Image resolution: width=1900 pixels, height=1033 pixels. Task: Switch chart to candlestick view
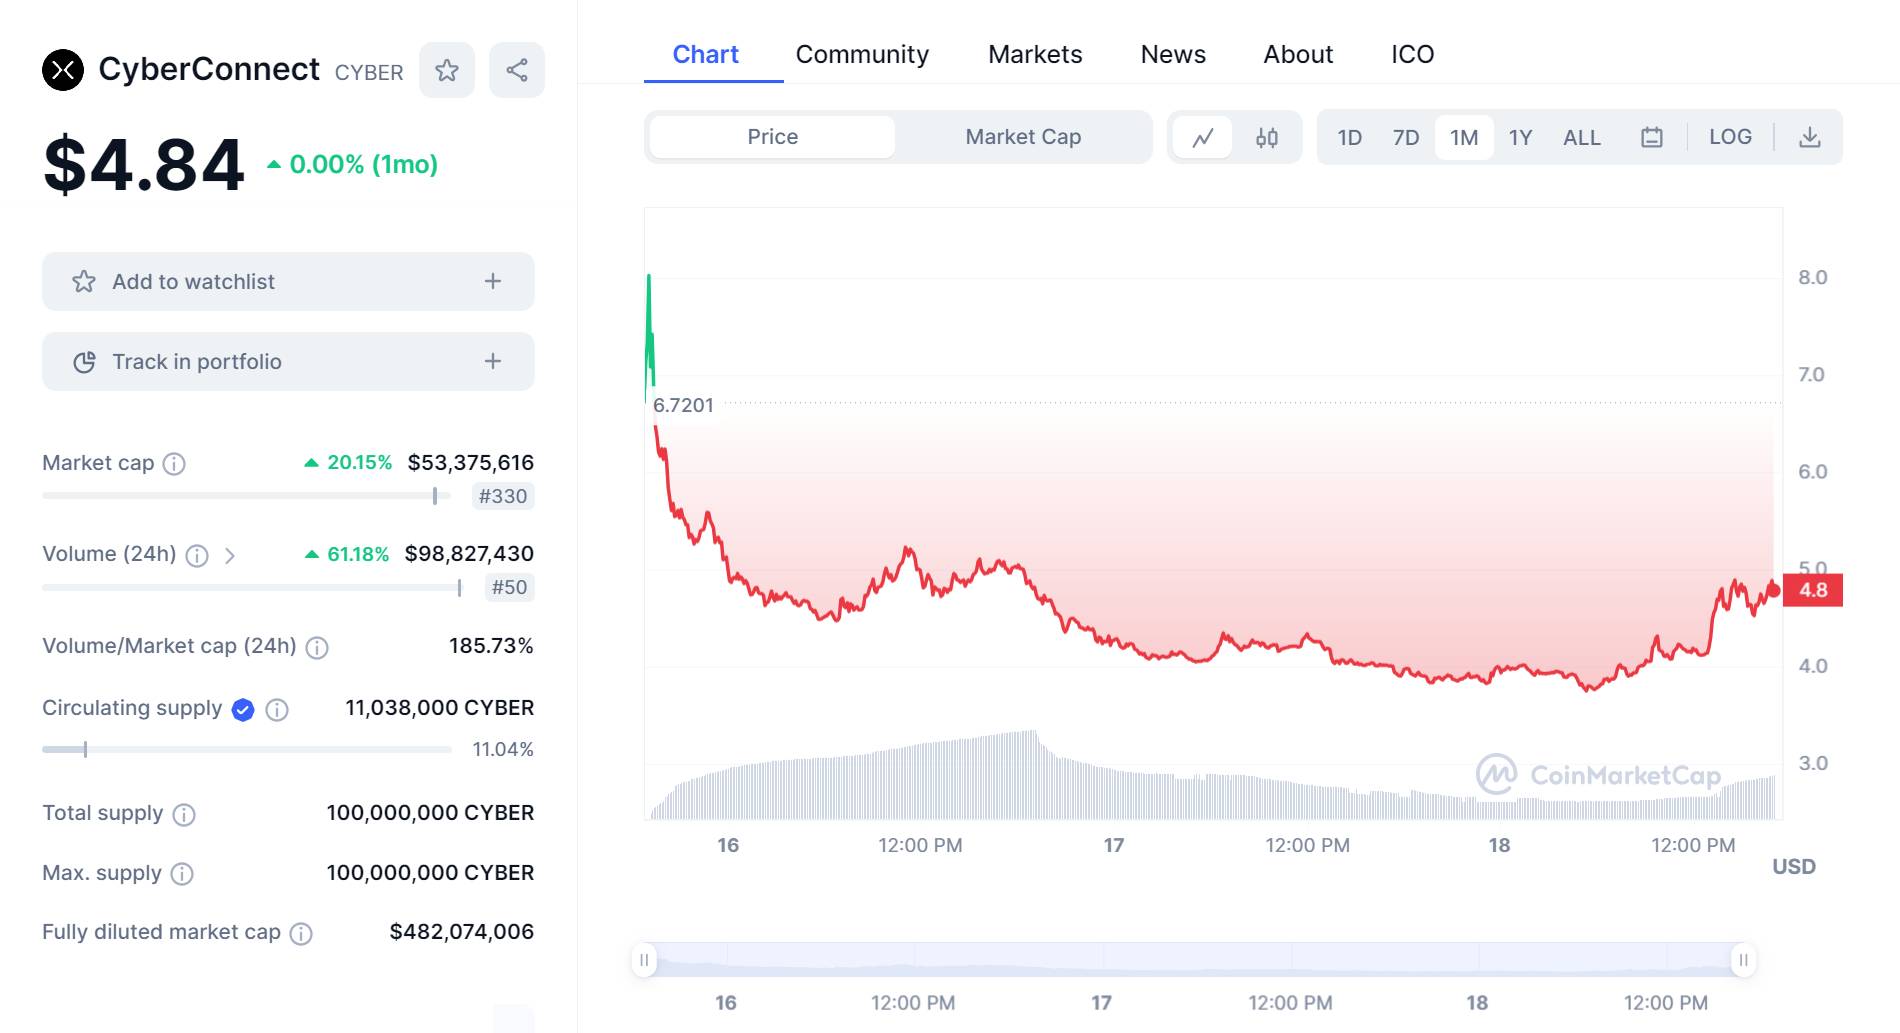(1266, 137)
